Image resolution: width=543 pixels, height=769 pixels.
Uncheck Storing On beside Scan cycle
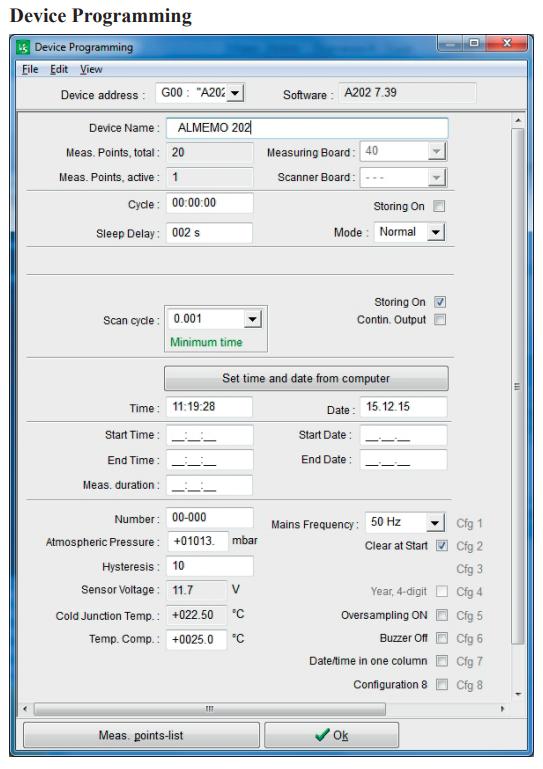click(440, 302)
